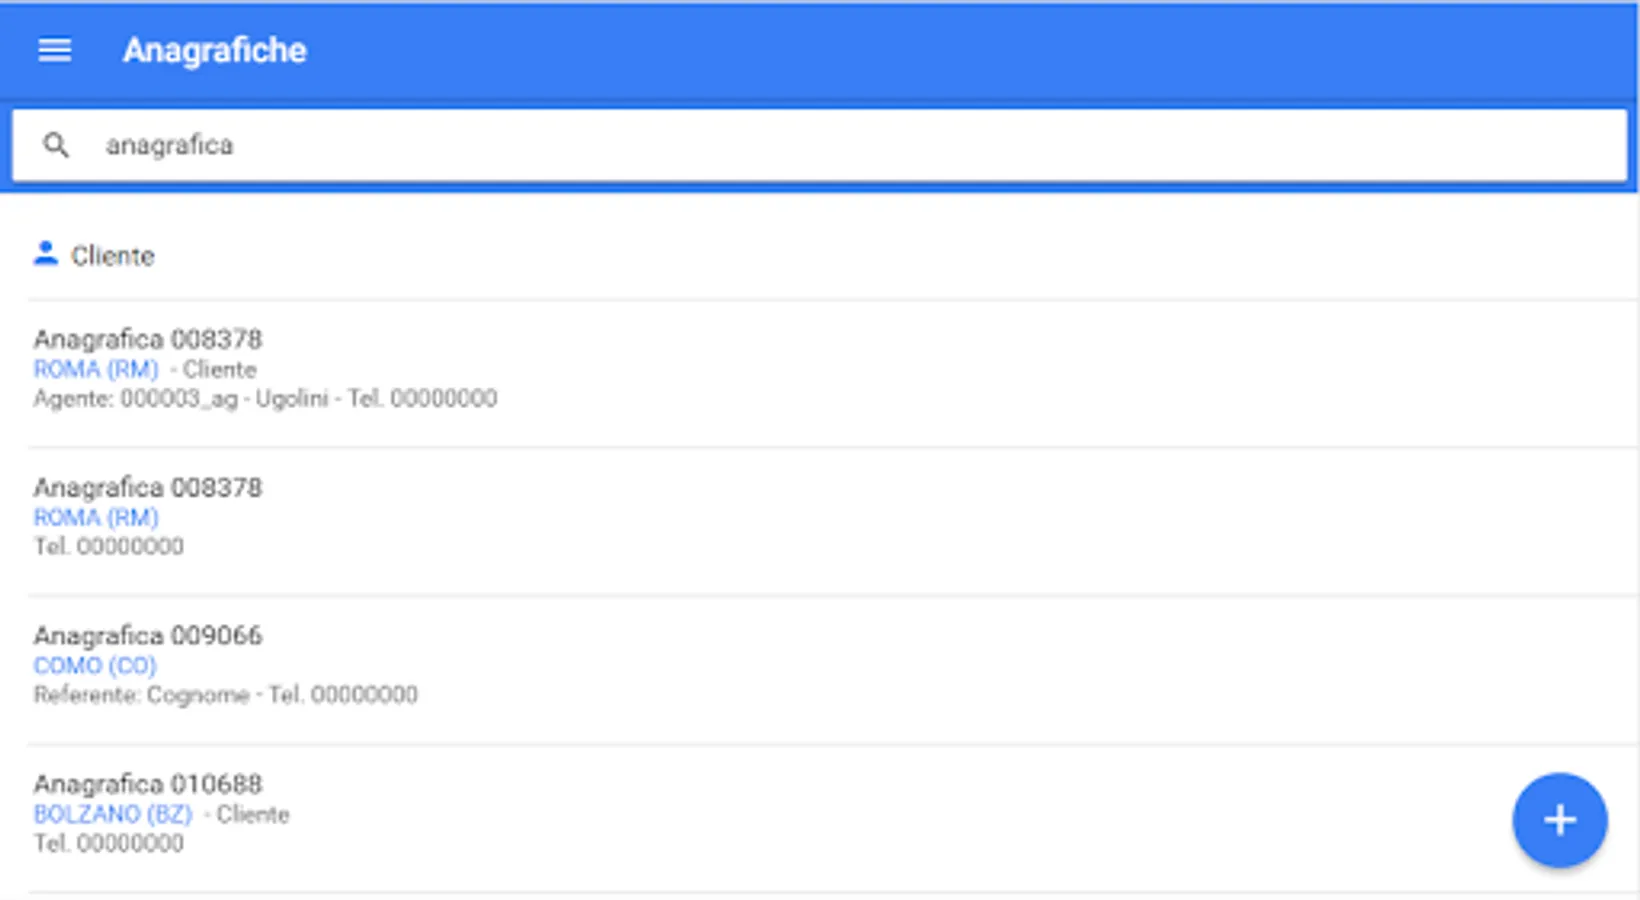Open Anagrafica 008378 entry without agent
Viewport: 1640px width, 900px height.
tap(148, 488)
